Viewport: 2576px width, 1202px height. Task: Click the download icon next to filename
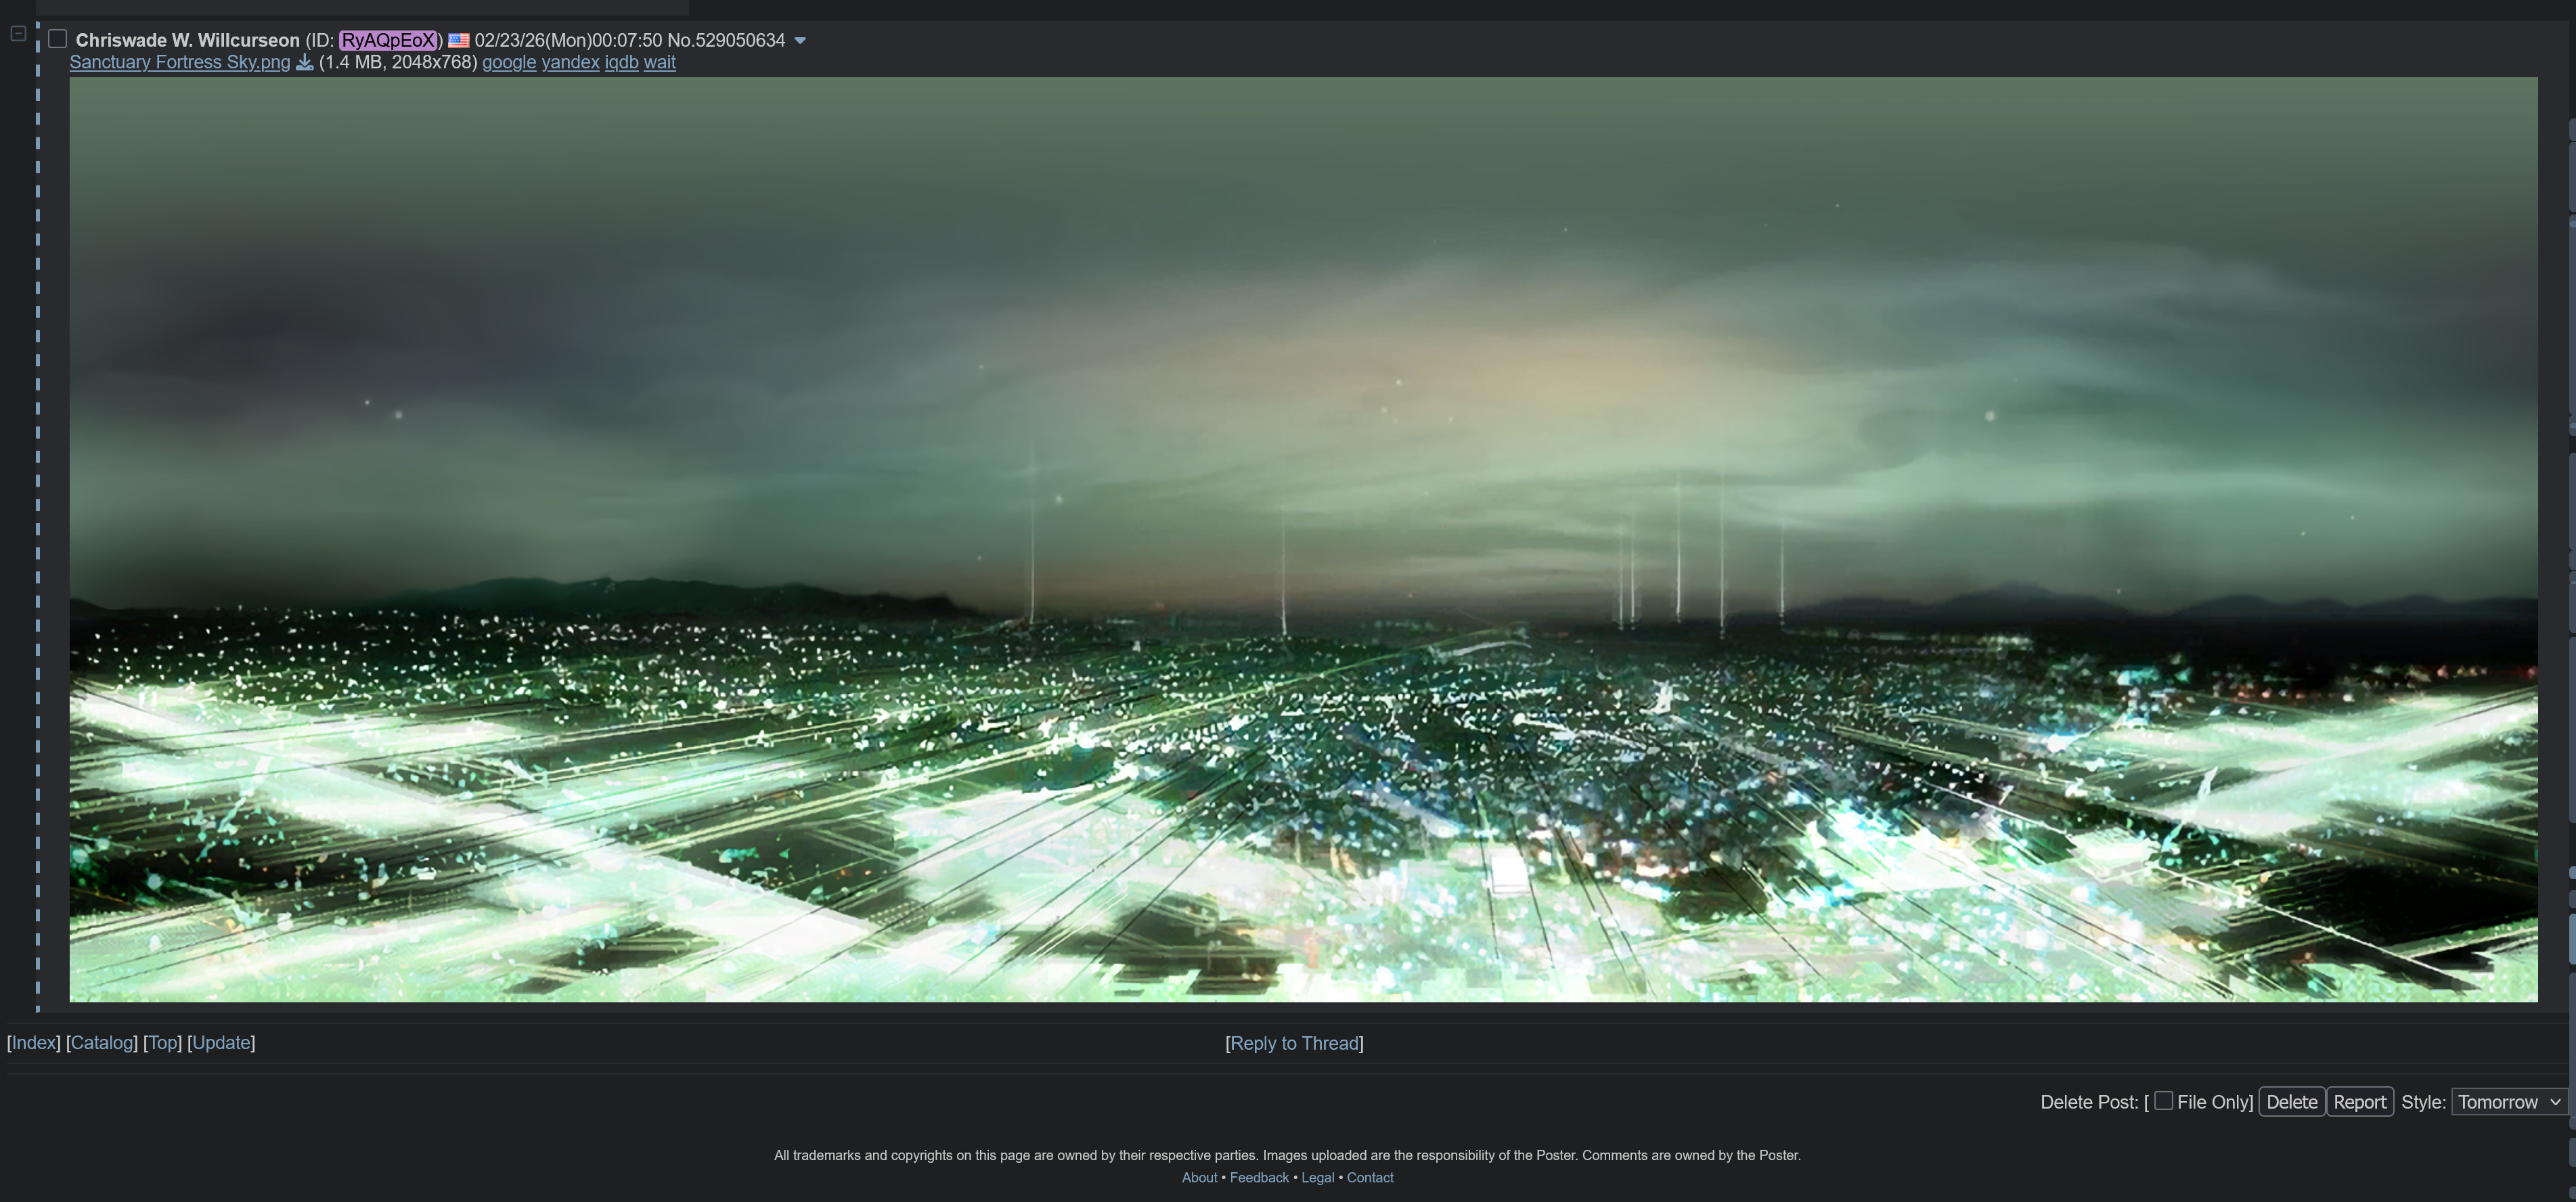(x=304, y=63)
